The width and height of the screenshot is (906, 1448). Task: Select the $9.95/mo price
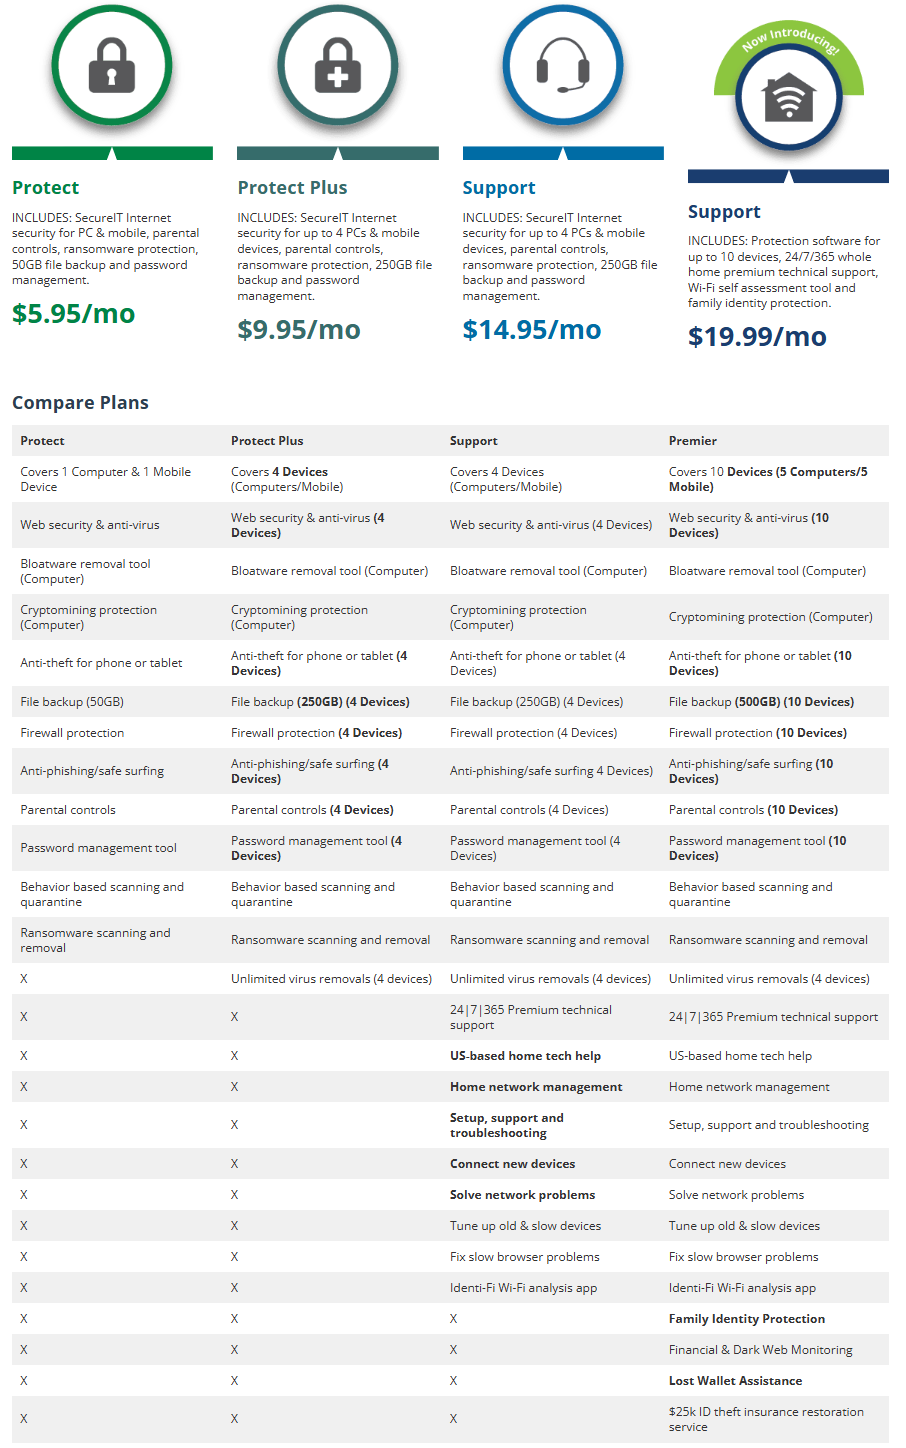tap(299, 330)
